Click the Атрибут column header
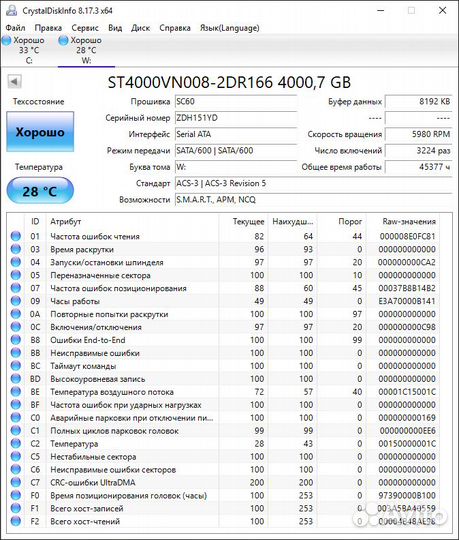The height and width of the screenshot is (540, 459). coord(132,221)
